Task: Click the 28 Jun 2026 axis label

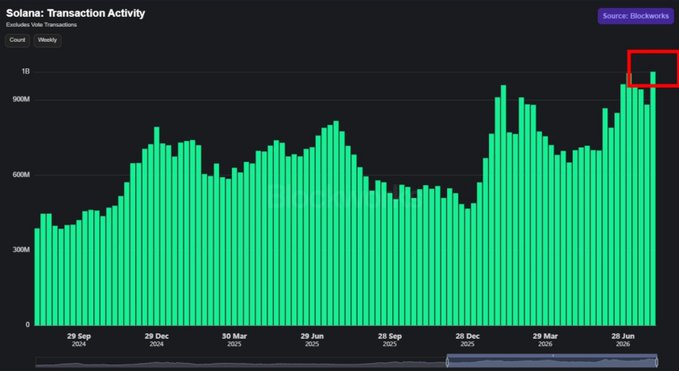Action: pyautogui.click(x=623, y=340)
